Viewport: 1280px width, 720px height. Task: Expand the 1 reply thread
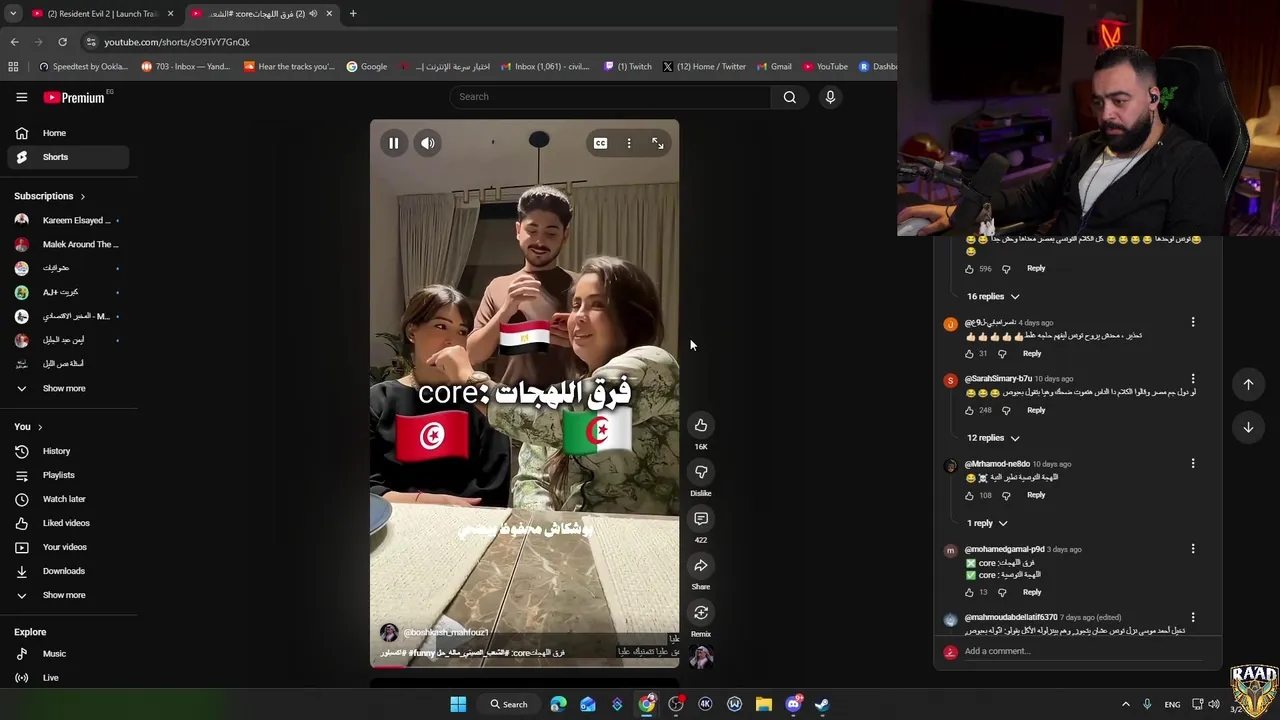click(x=987, y=523)
